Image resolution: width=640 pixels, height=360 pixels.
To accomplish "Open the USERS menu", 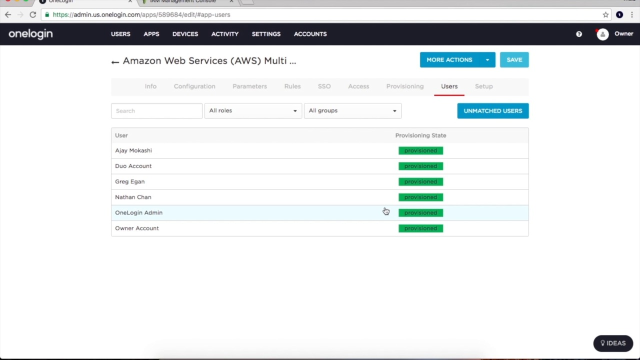I will pyautogui.click(x=120, y=34).
